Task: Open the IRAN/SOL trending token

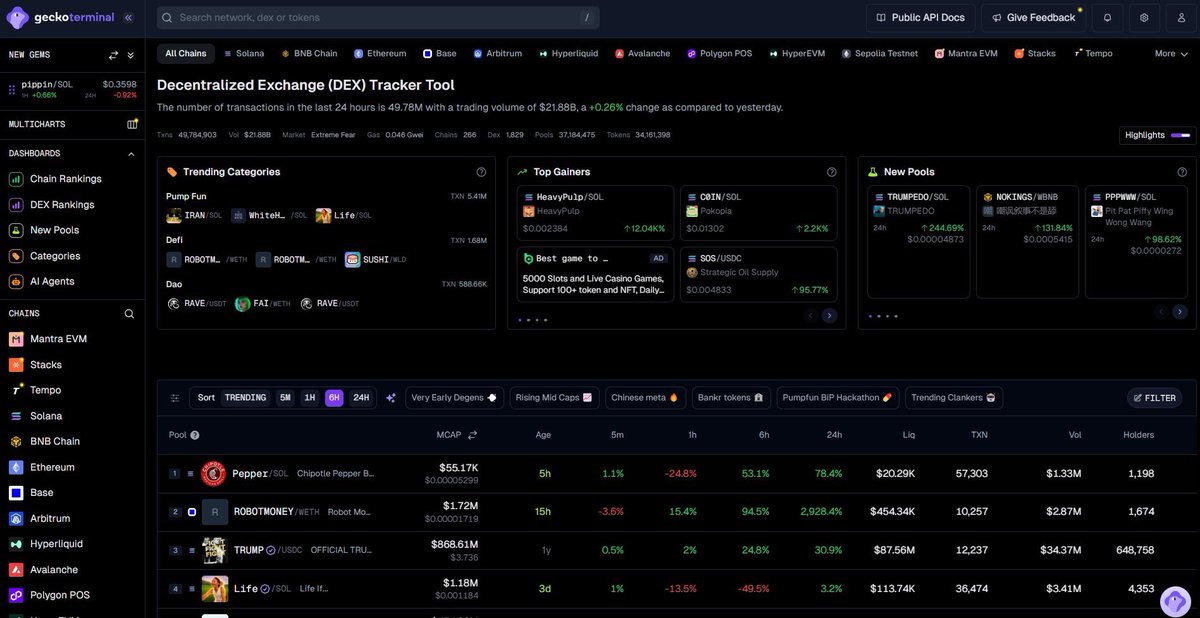Action: pos(194,215)
